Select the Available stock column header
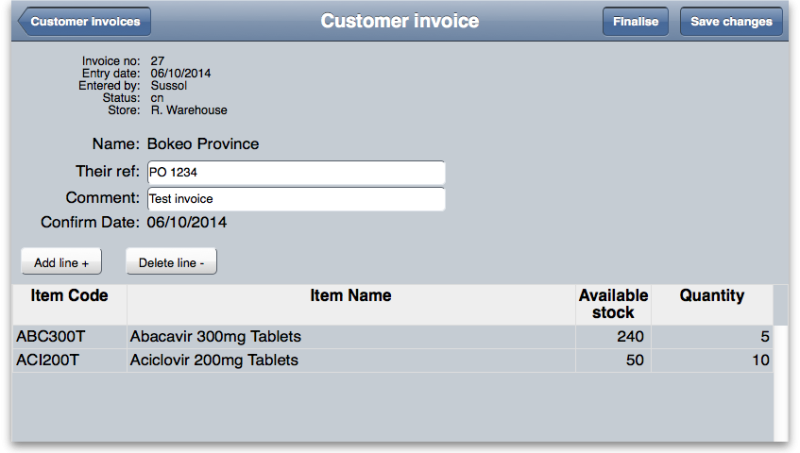 [613, 304]
